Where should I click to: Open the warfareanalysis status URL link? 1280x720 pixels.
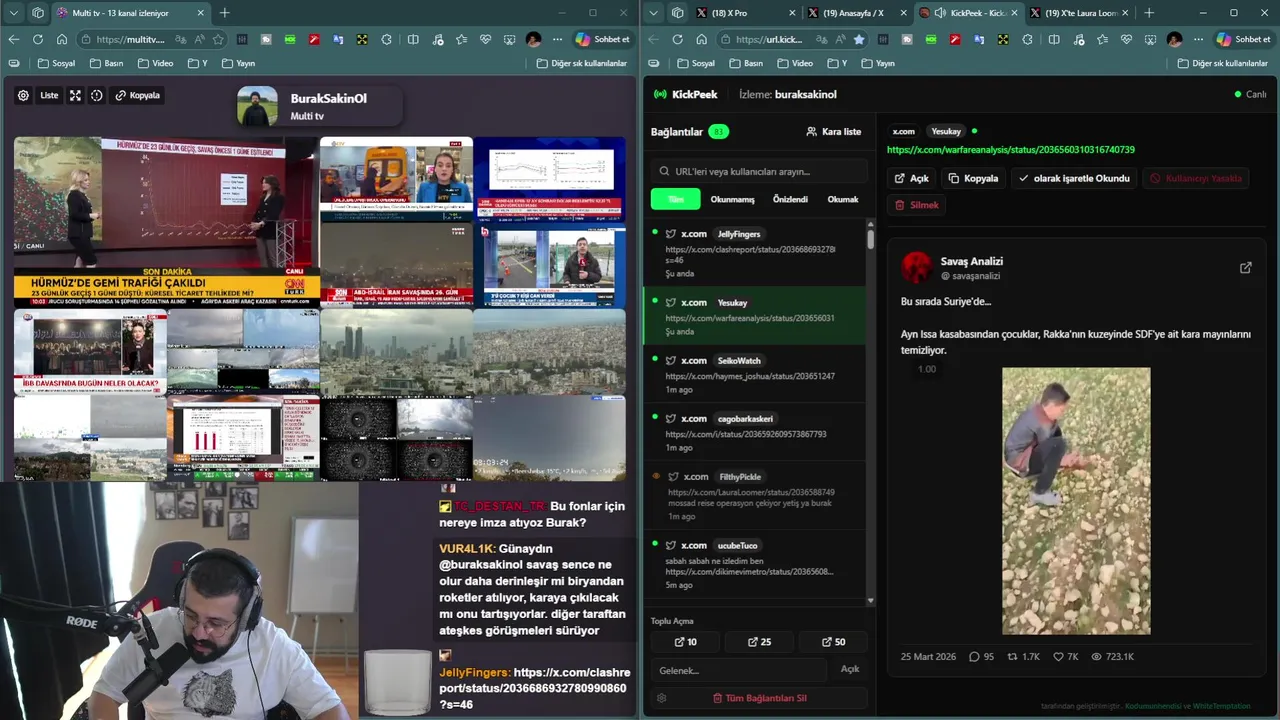point(1010,150)
